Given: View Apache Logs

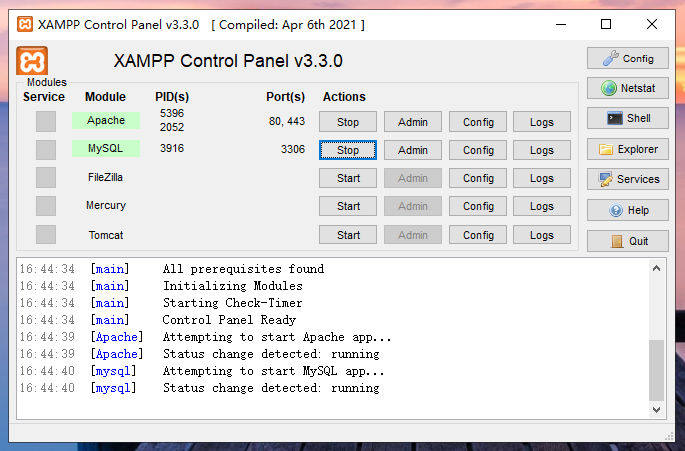Looking at the screenshot, I should point(542,122).
